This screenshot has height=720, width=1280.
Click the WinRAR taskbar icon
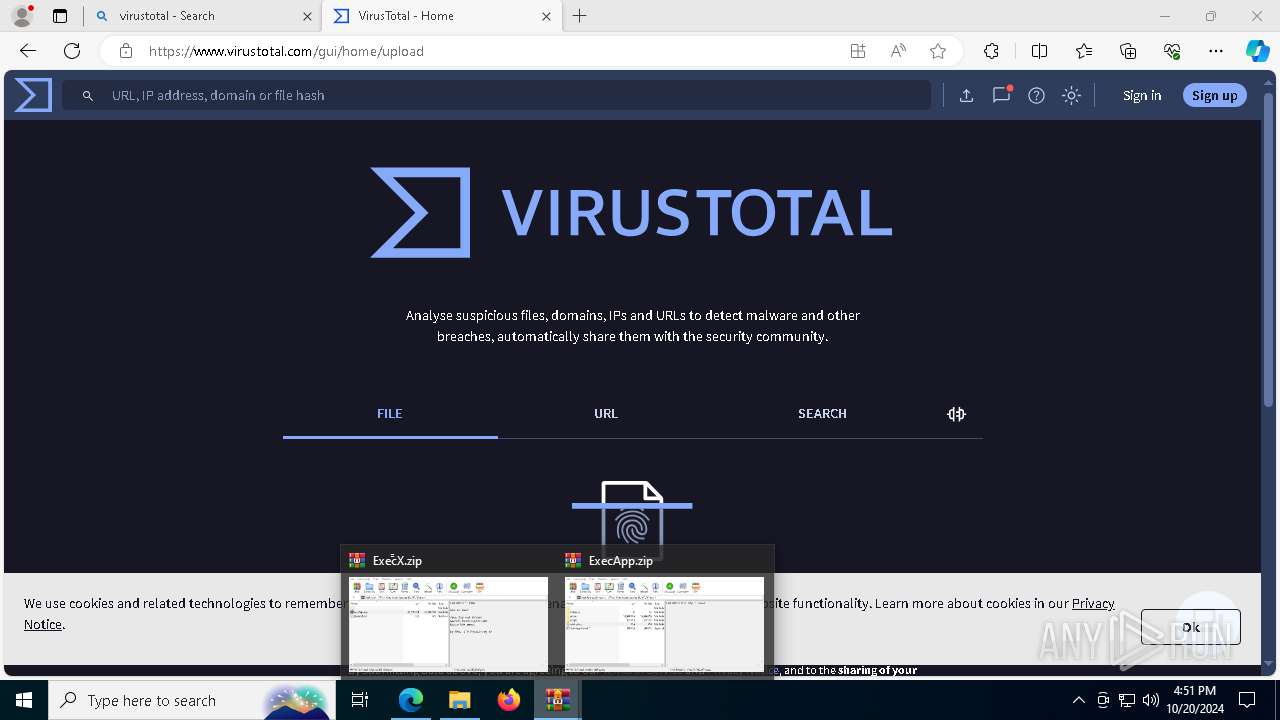557,700
